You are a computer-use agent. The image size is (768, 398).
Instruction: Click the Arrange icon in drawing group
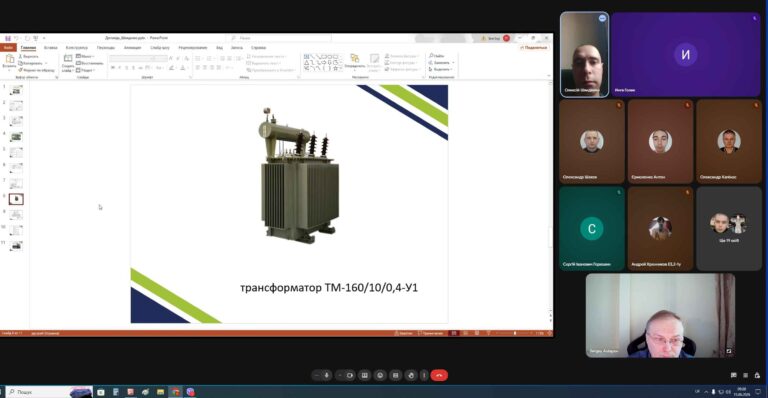point(355,59)
